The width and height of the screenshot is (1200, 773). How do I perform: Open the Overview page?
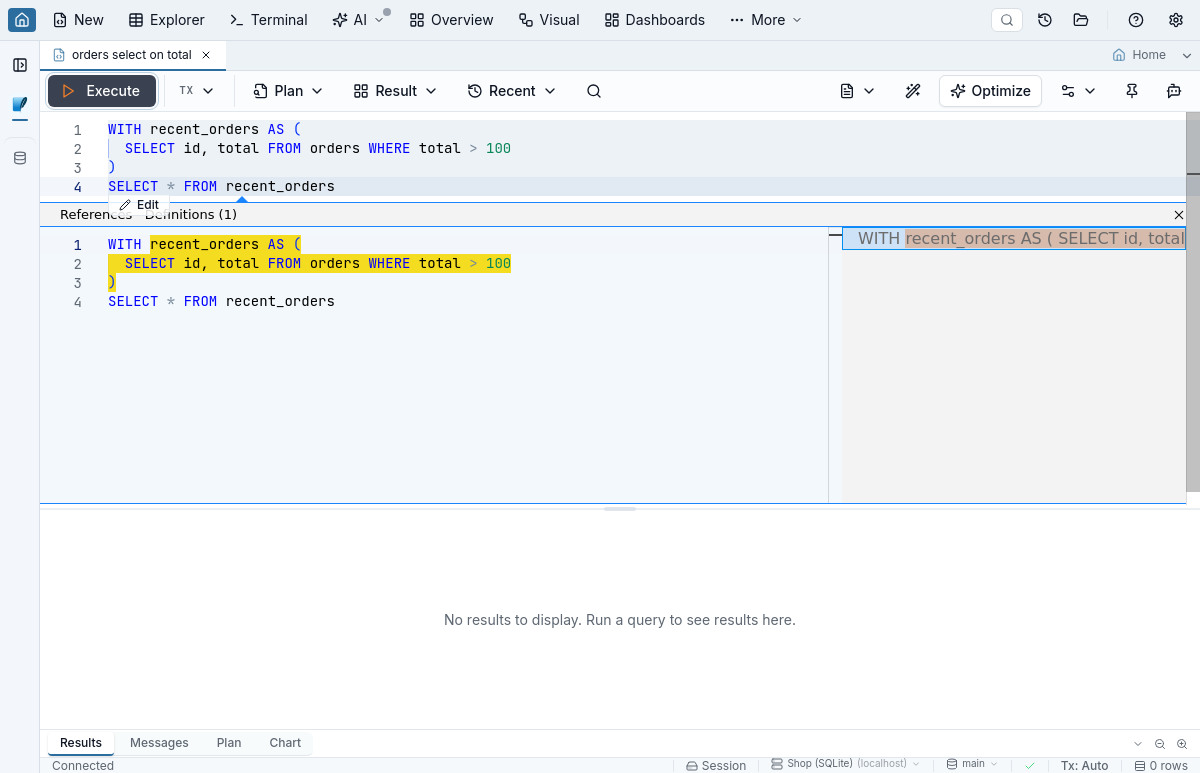[451, 20]
